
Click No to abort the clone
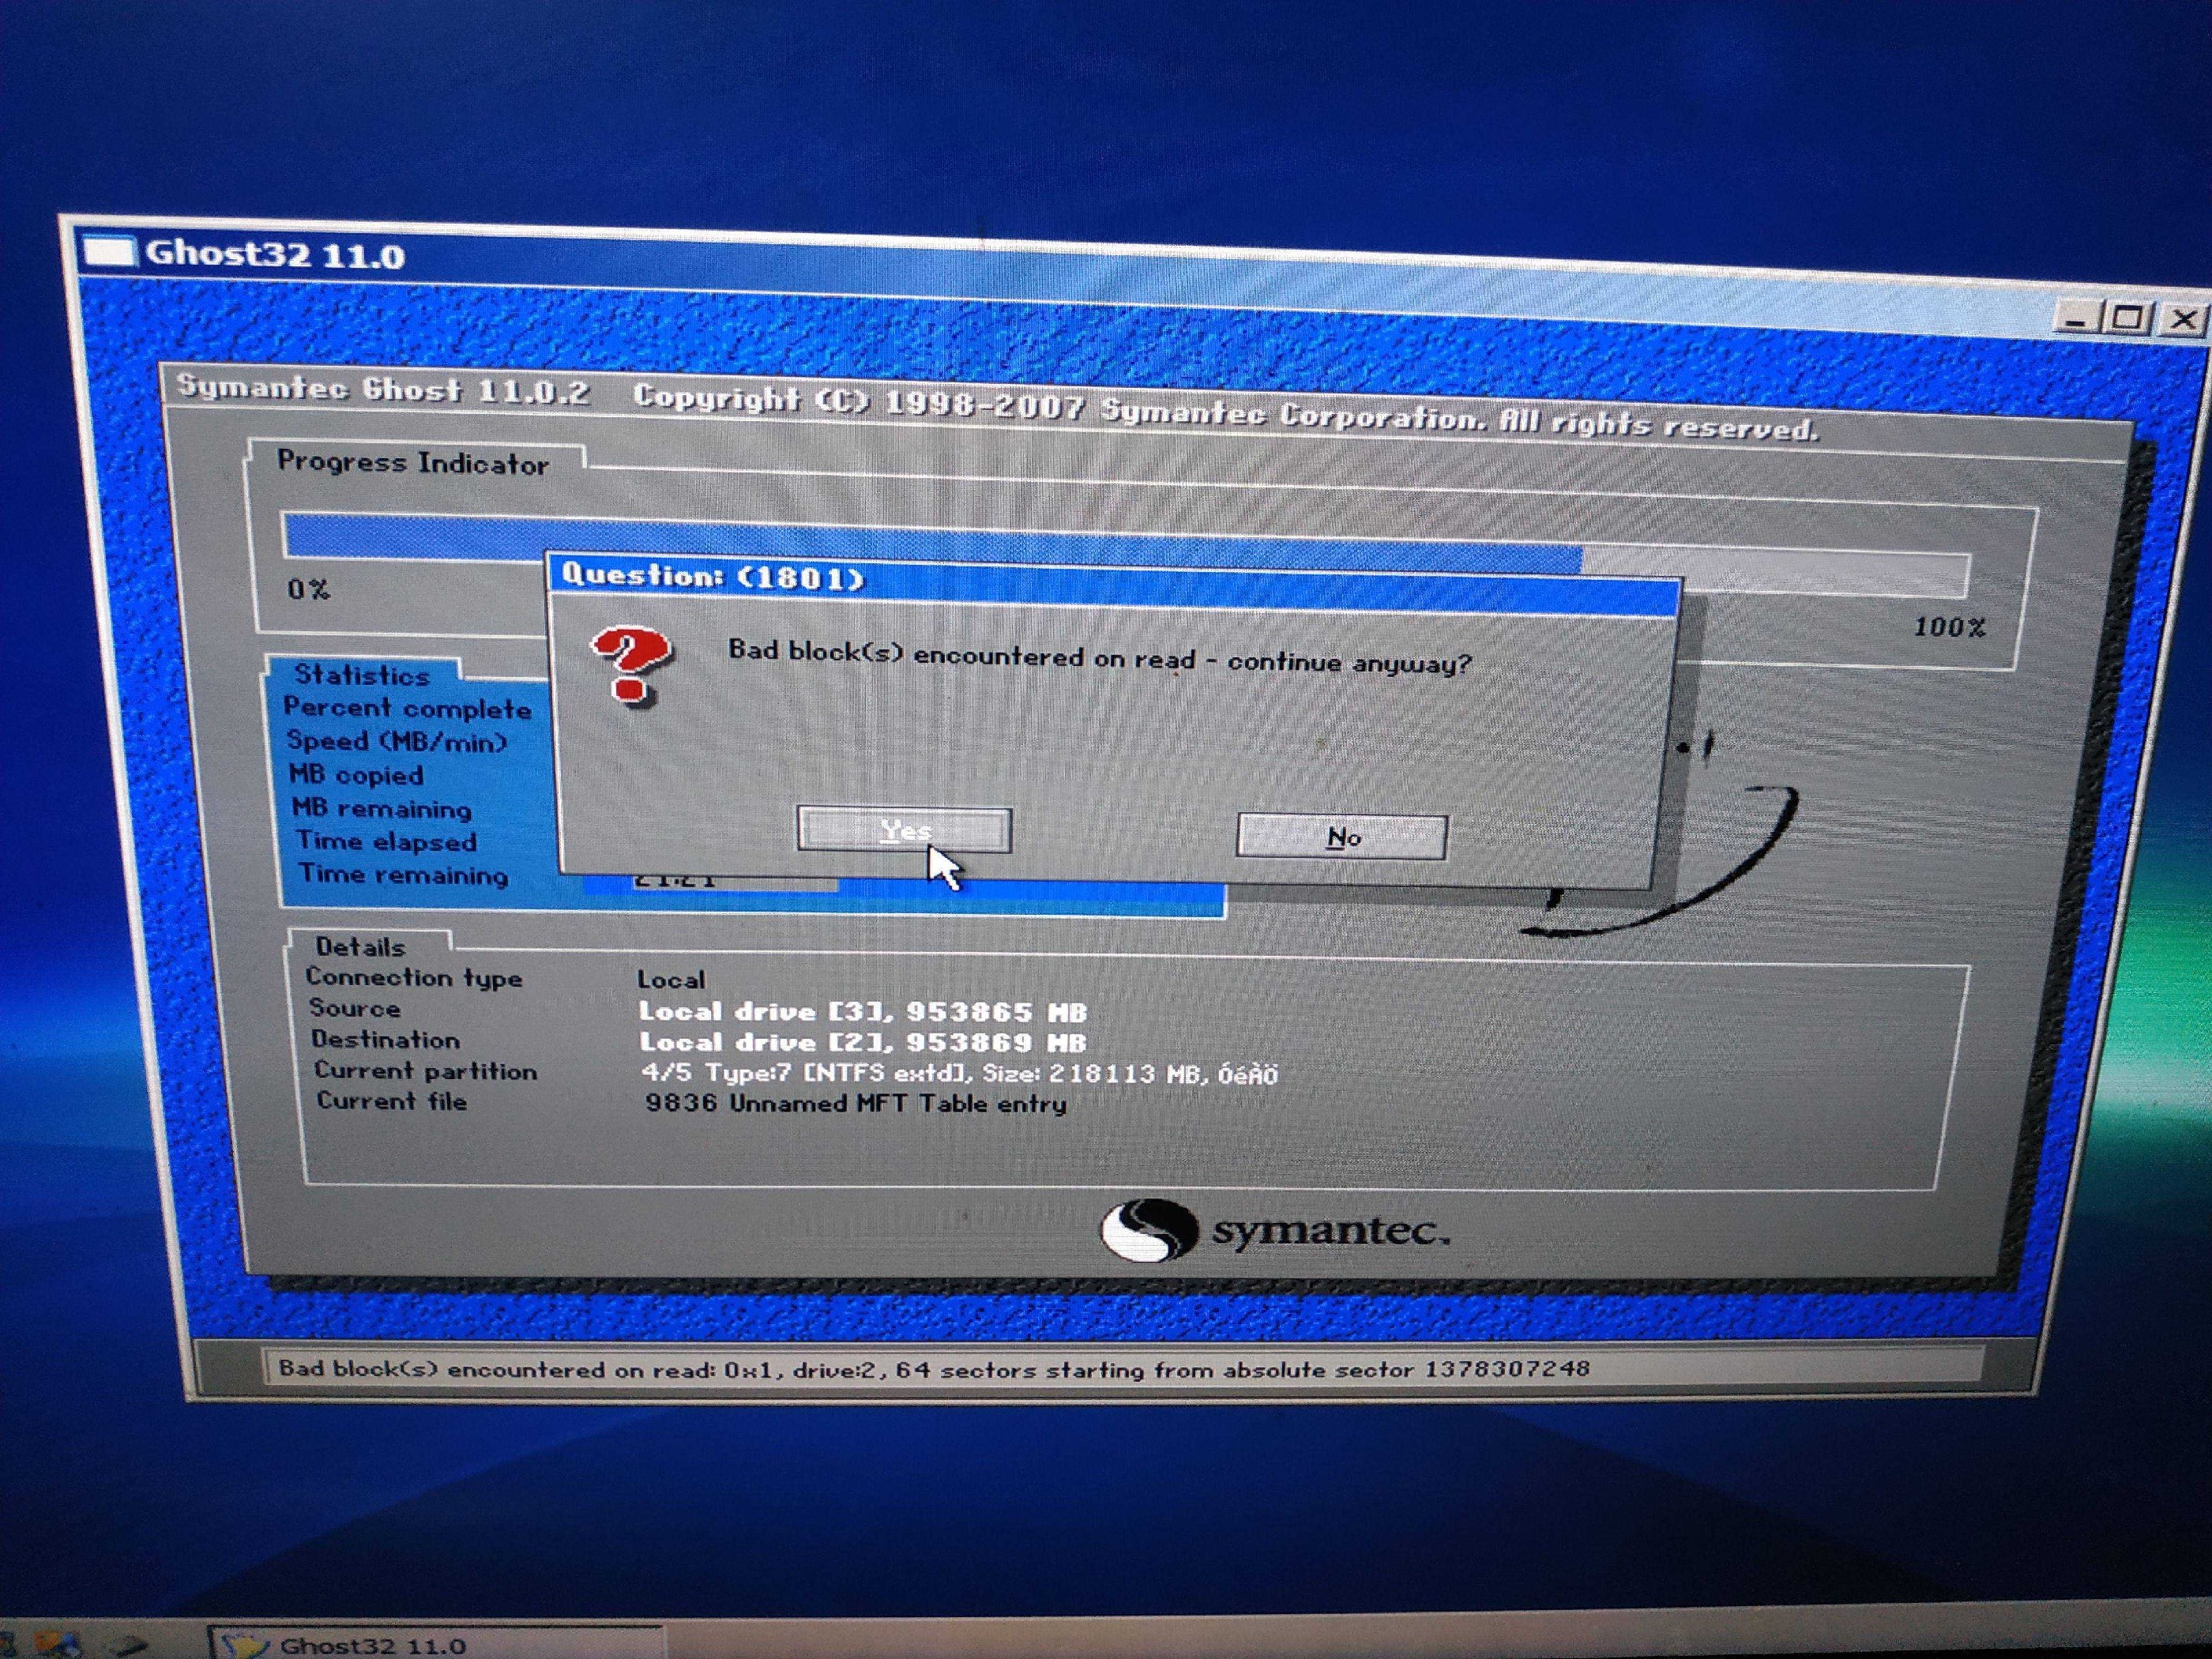coord(1342,836)
